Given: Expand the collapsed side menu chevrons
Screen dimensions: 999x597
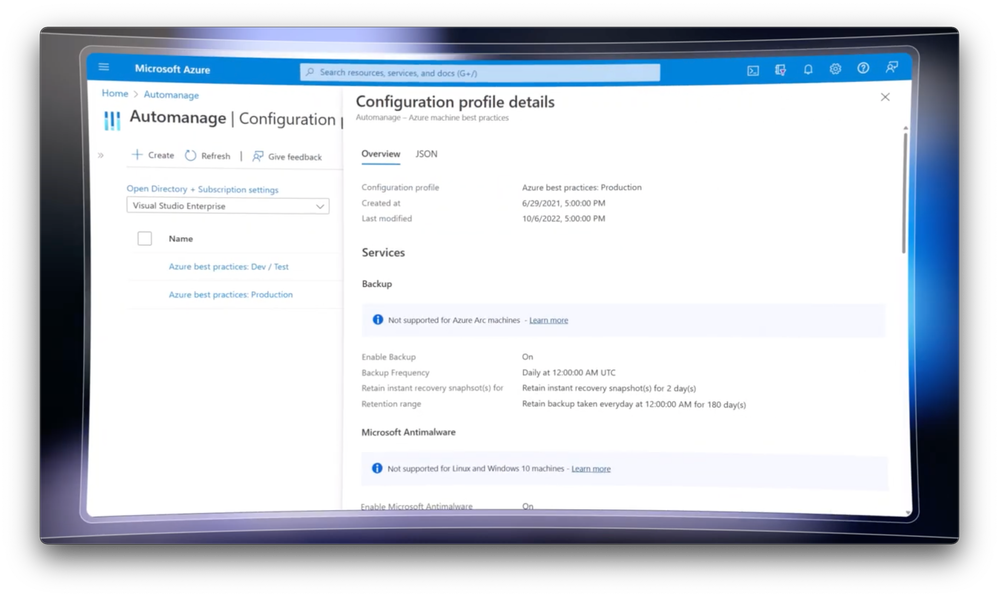Looking at the screenshot, I should tap(101, 155).
